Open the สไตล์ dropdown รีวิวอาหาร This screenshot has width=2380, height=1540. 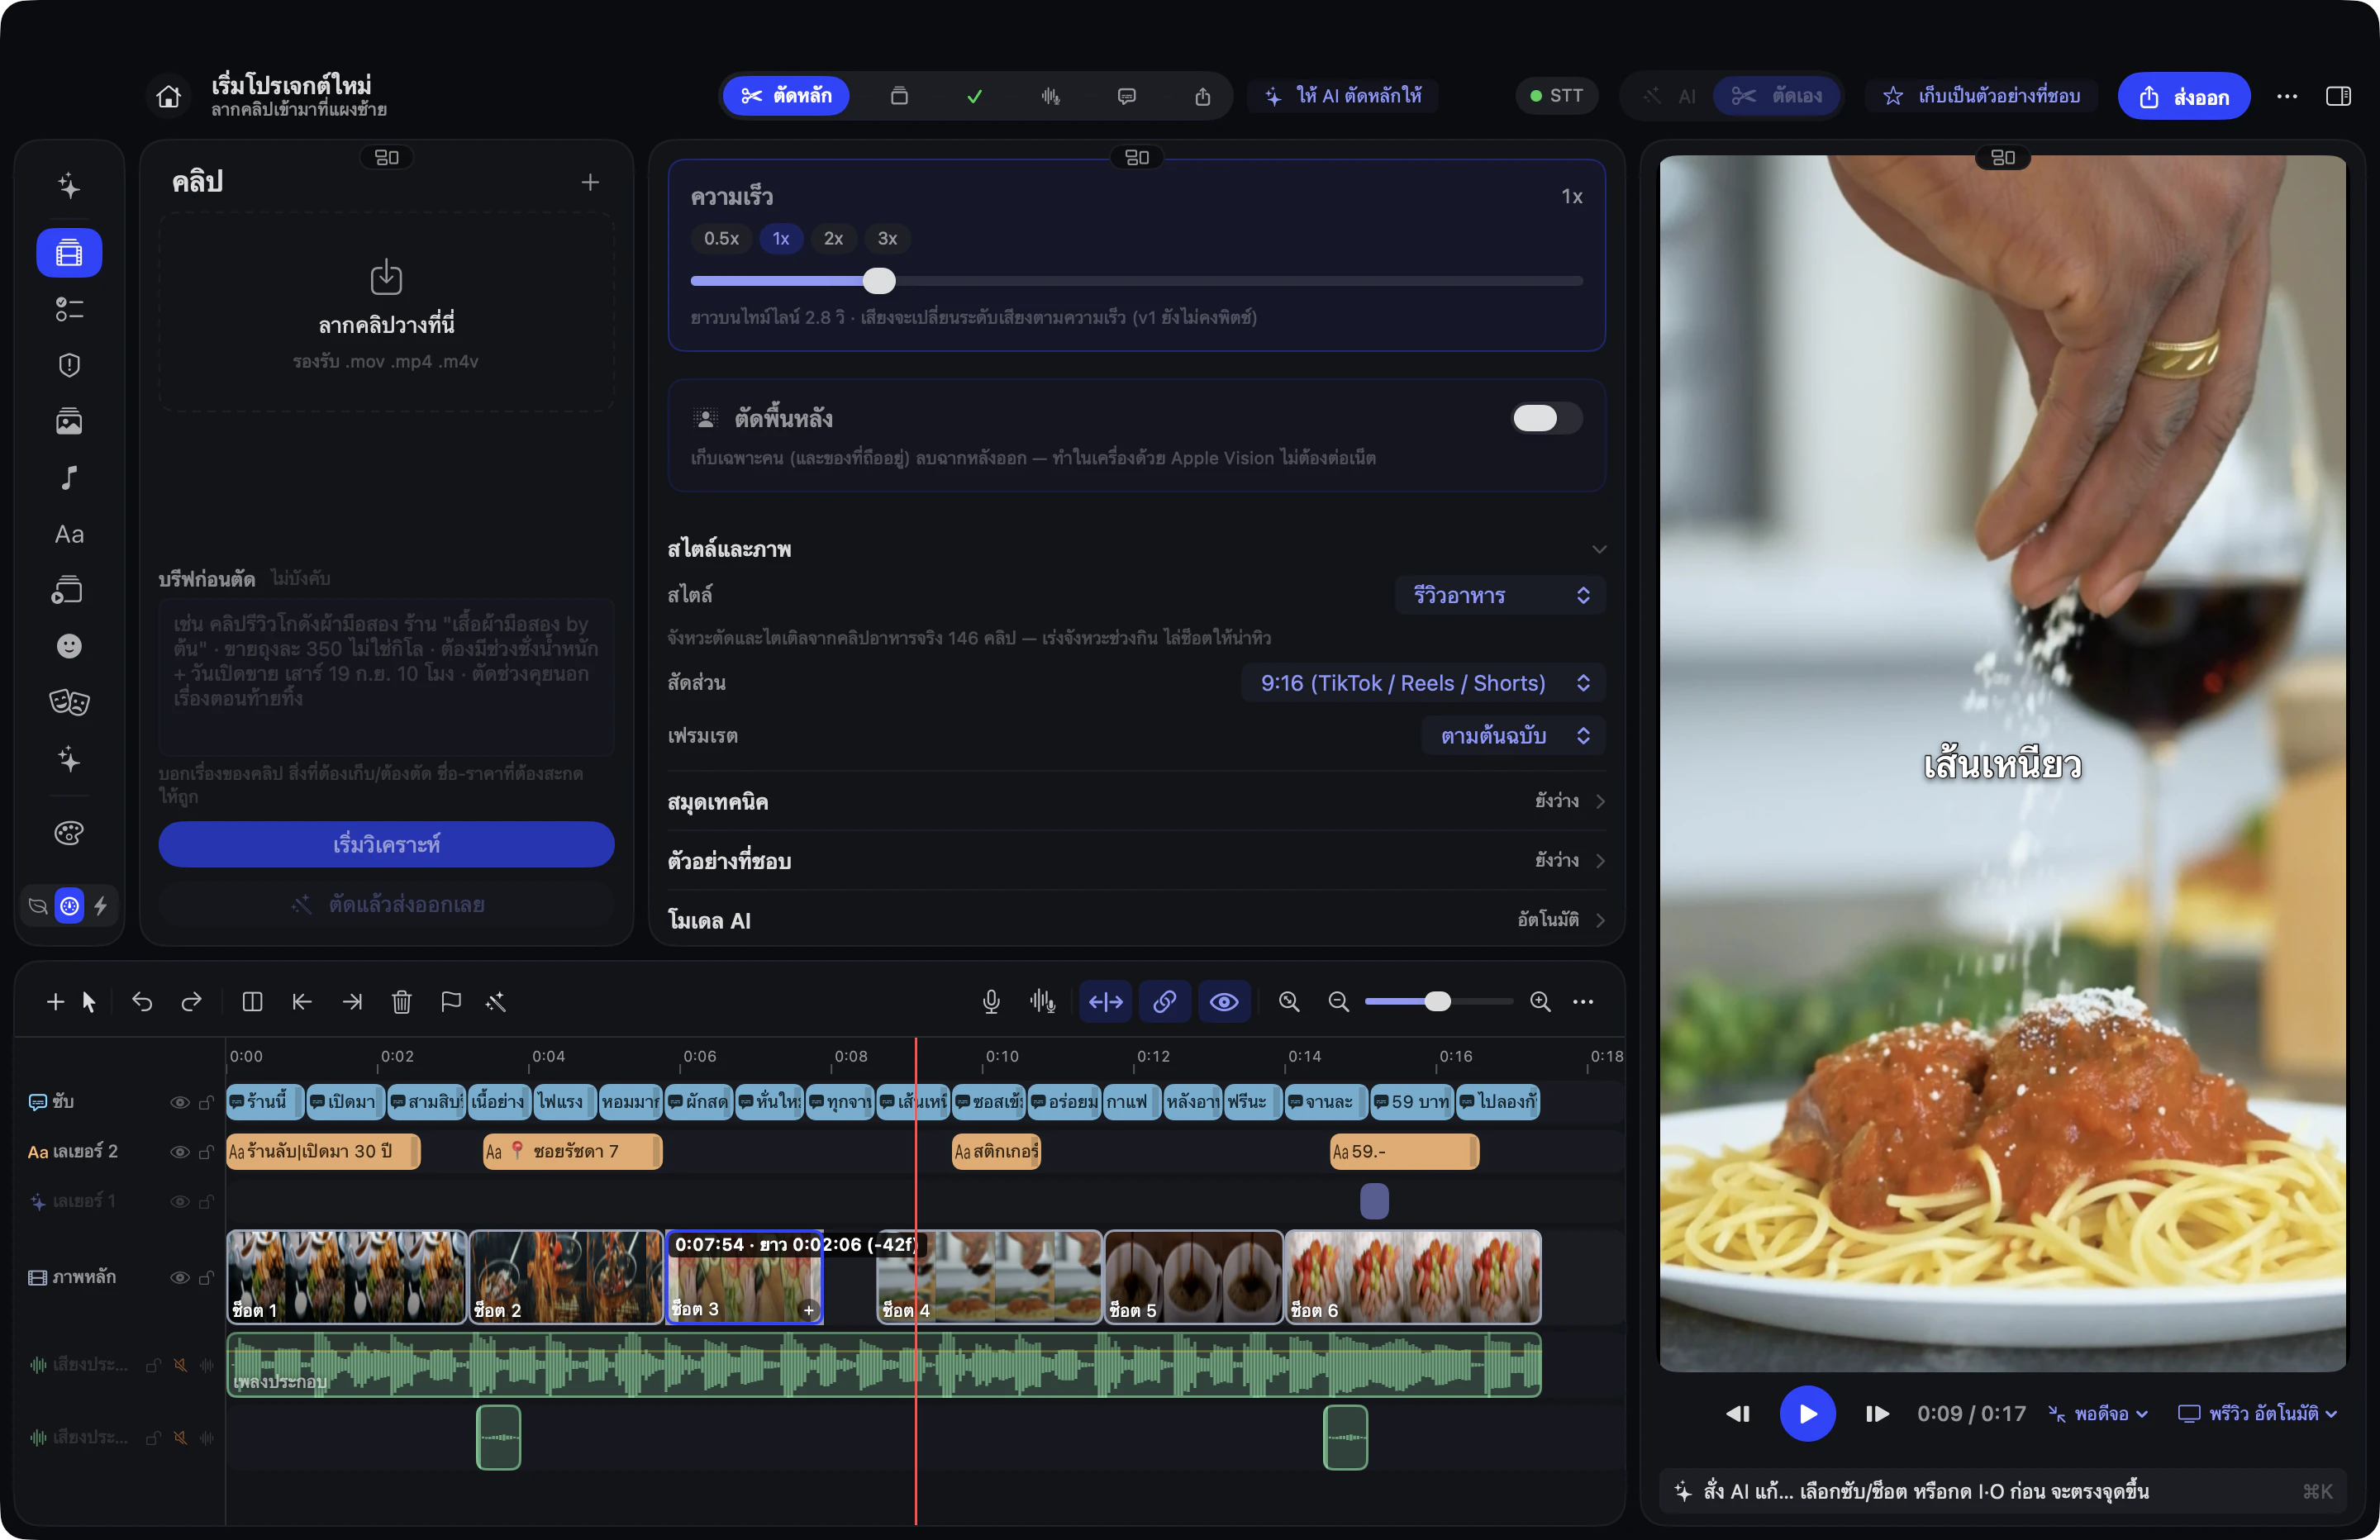[x=1499, y=595]
